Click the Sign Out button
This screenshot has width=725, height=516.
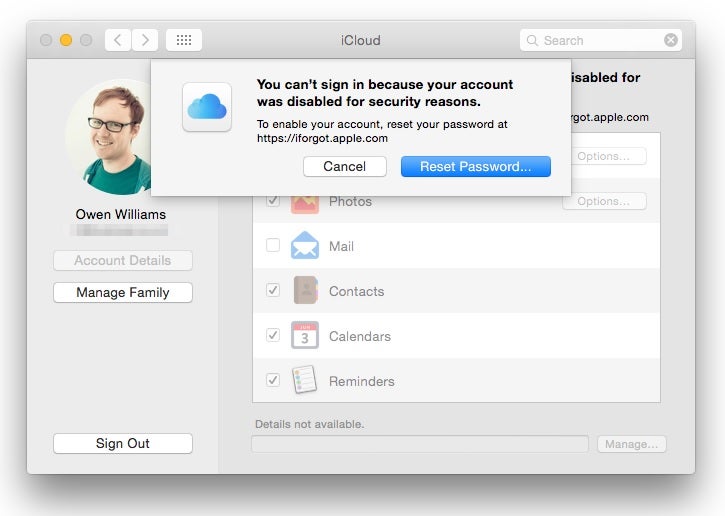123,443
